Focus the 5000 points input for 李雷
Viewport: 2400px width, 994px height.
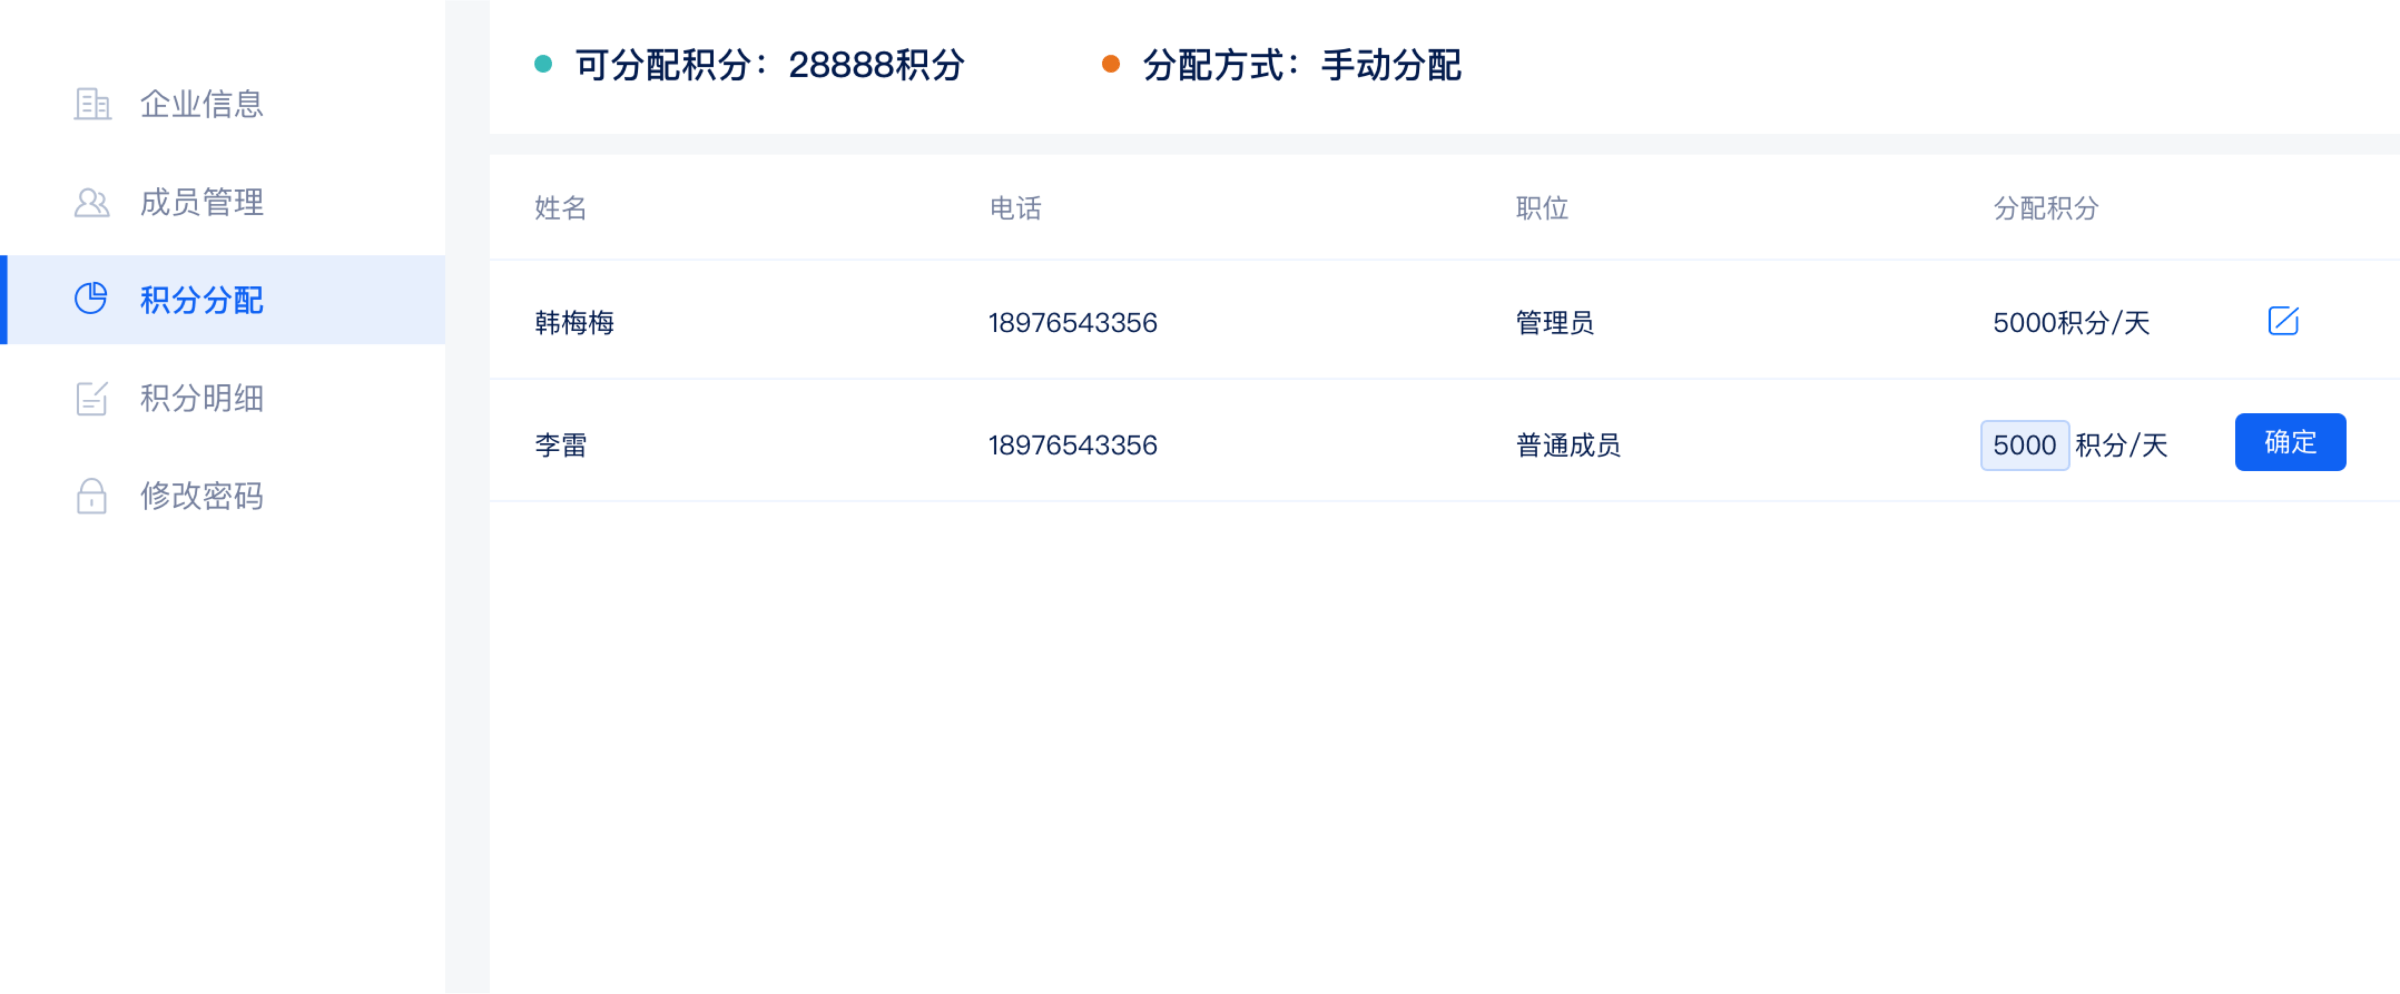(2024, 445)
